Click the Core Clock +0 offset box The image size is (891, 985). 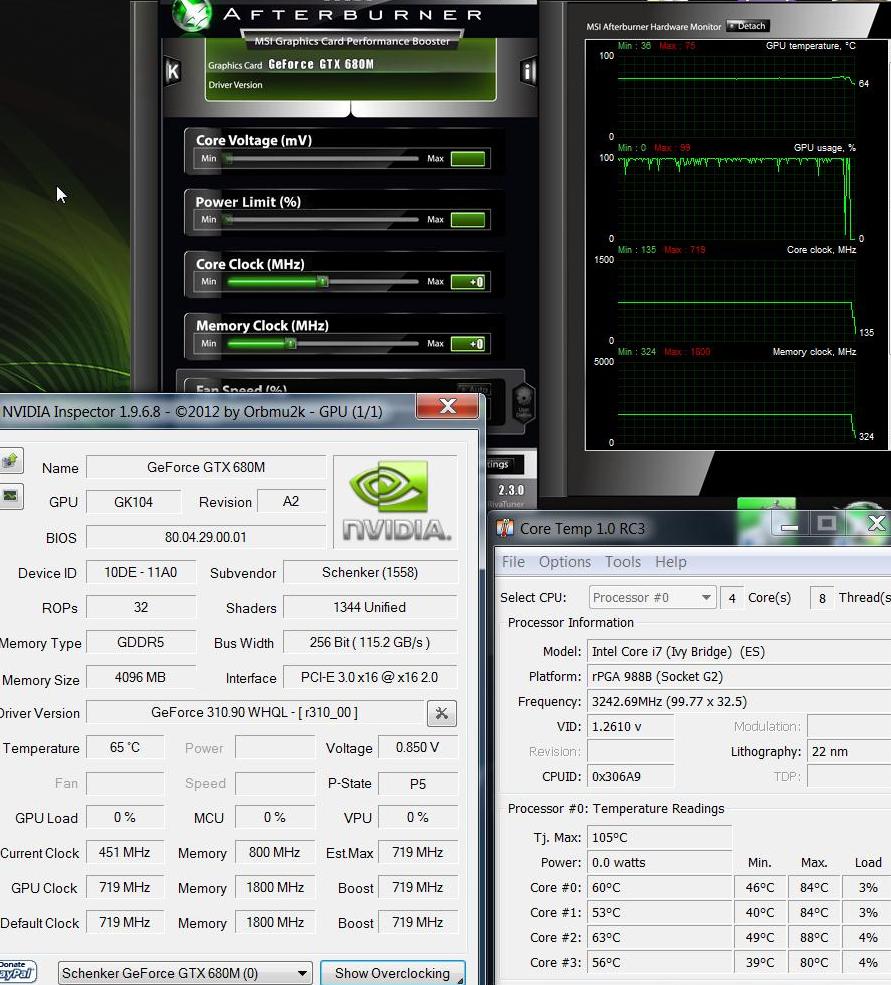click(468, 281)
